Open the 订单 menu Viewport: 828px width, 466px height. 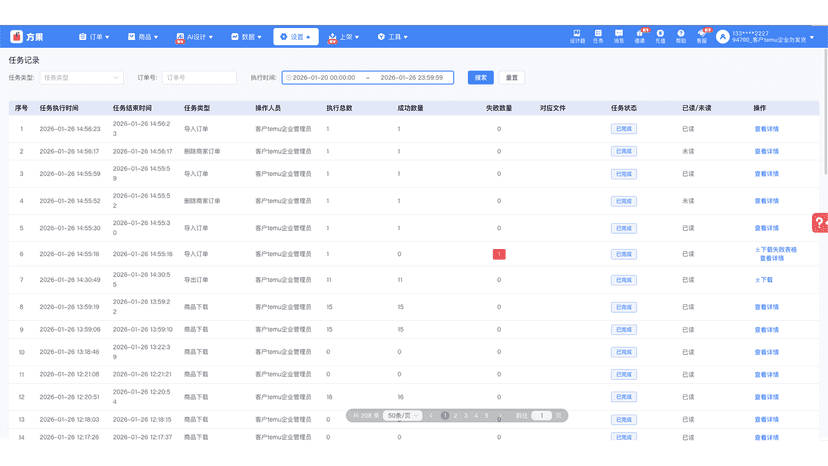pyautogui.click(x=94, y=37)
